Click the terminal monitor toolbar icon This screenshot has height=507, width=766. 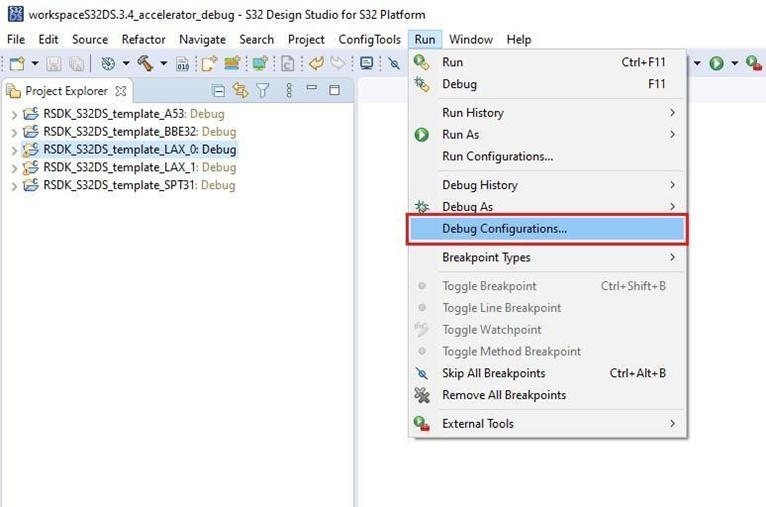click(366, 63)
